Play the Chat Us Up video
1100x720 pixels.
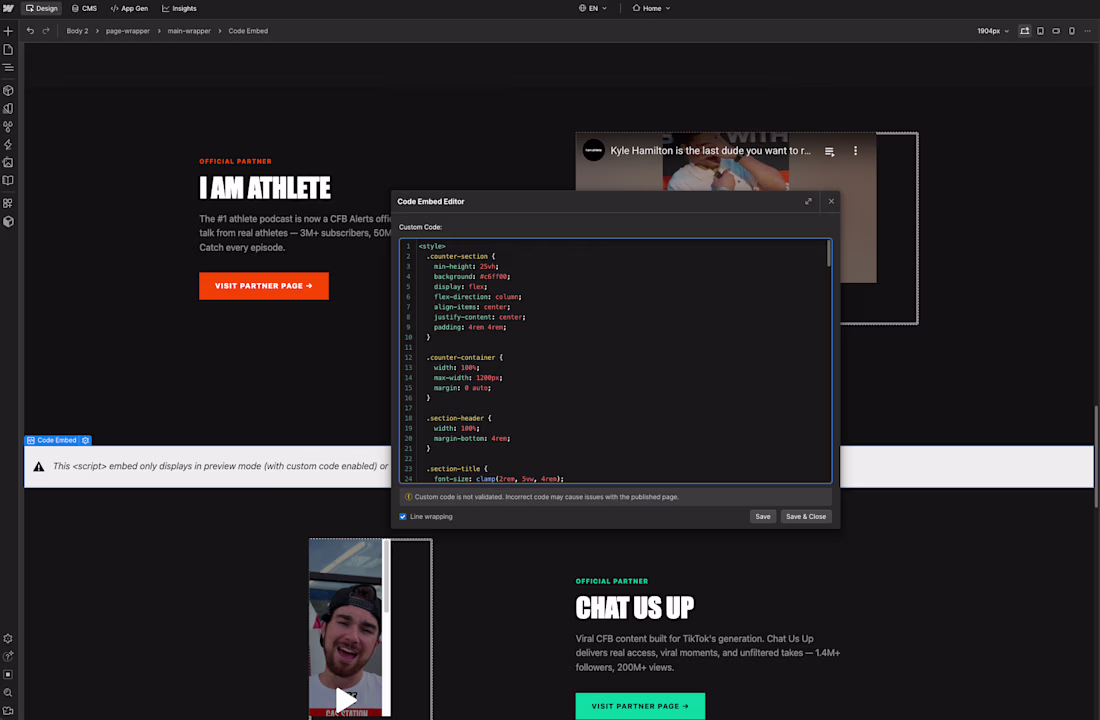pyautogui.click(x=346, y=700)
